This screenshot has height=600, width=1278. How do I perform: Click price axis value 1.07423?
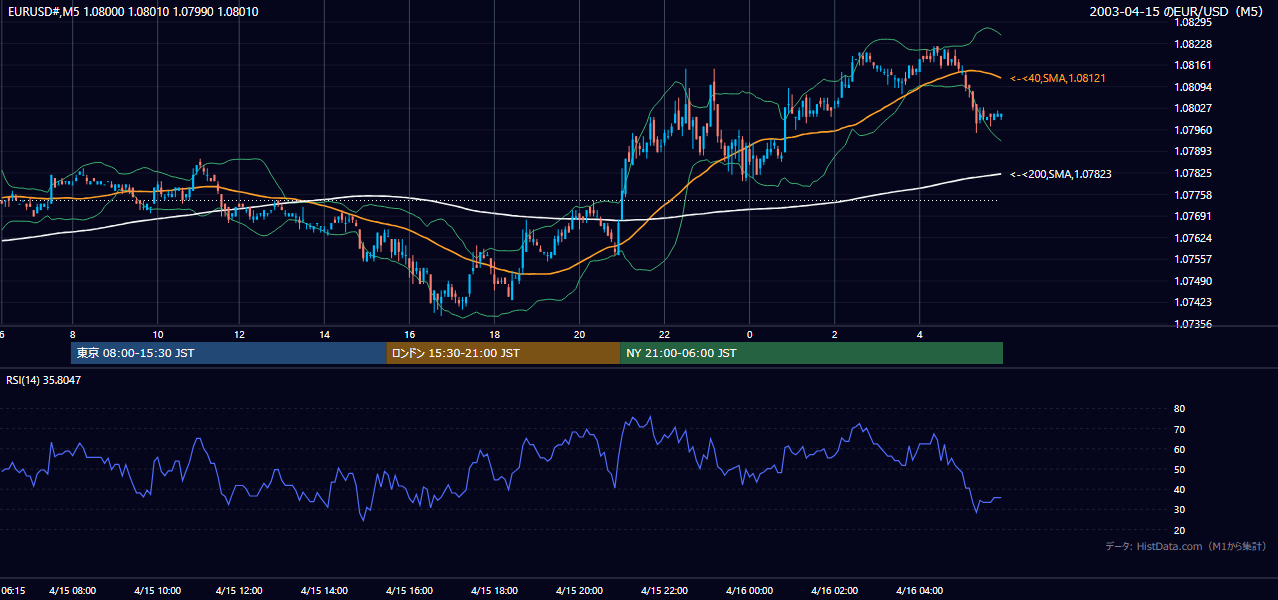coord(1193,302)
